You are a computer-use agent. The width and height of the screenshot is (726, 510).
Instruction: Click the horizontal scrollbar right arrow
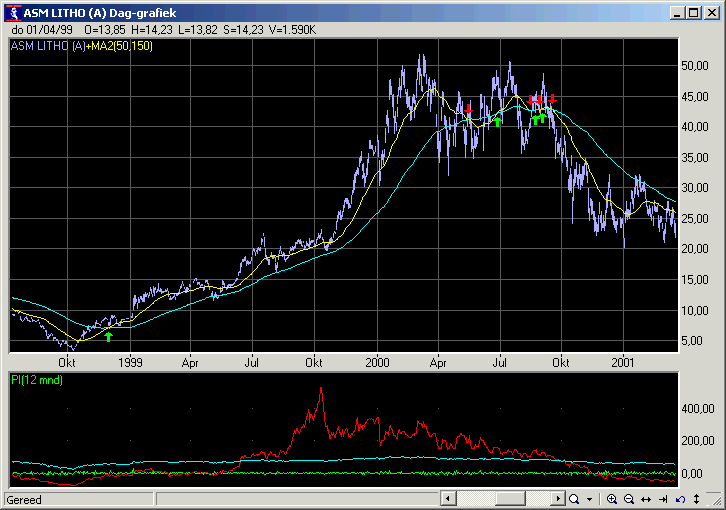[x=558, y=499]
